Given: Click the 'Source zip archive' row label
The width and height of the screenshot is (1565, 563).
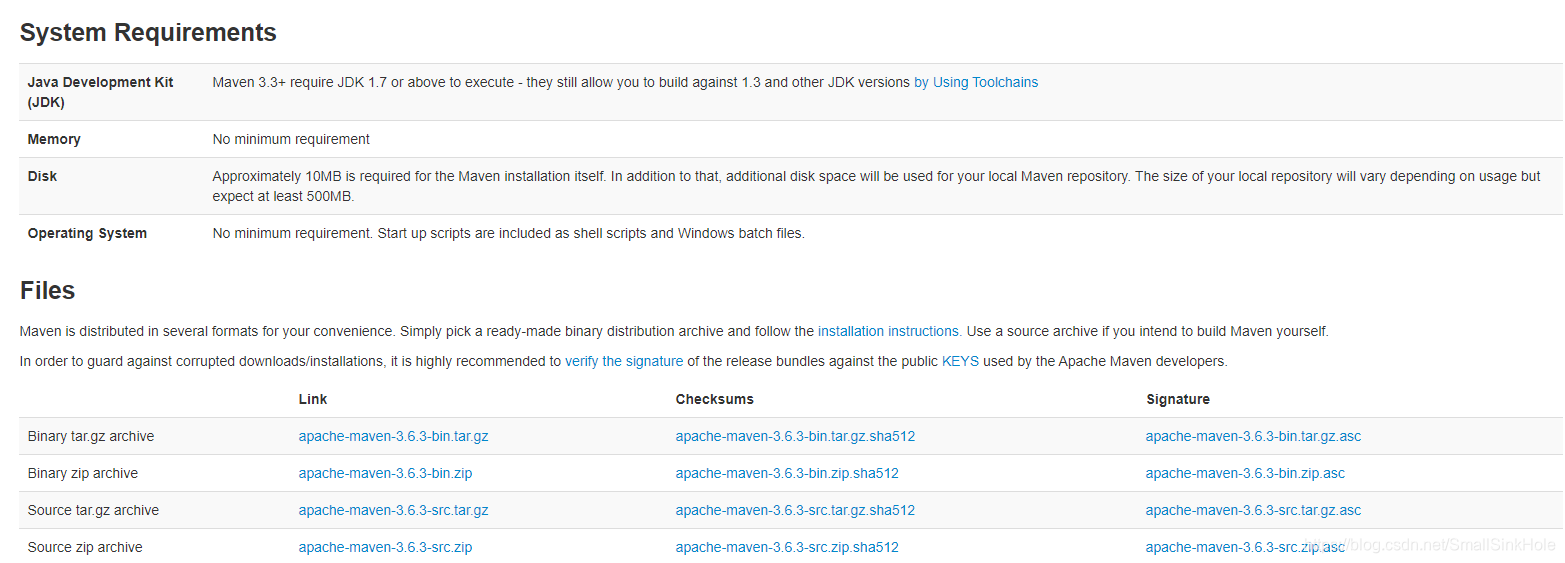Looking at the screenshot, I should [x=85, y=547].
